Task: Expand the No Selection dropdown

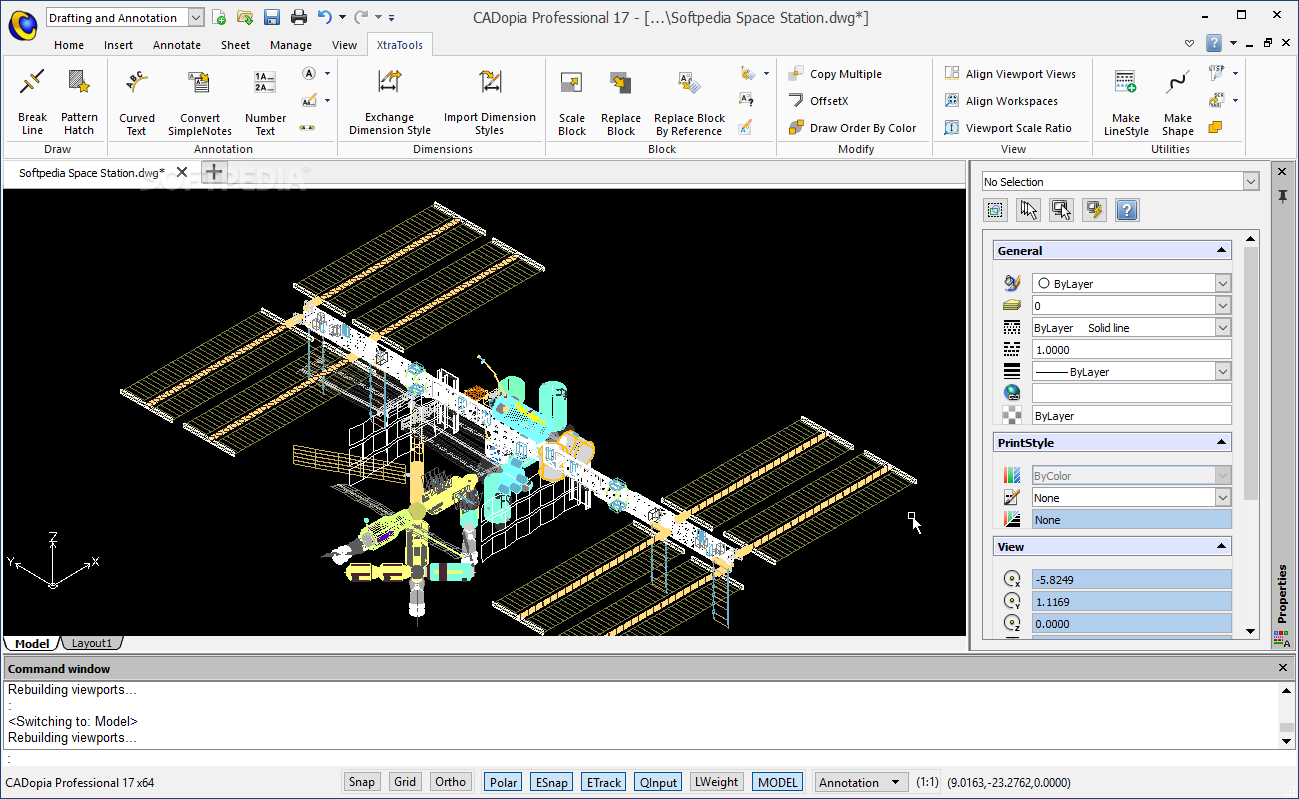Action: (x=1250, y=182)
